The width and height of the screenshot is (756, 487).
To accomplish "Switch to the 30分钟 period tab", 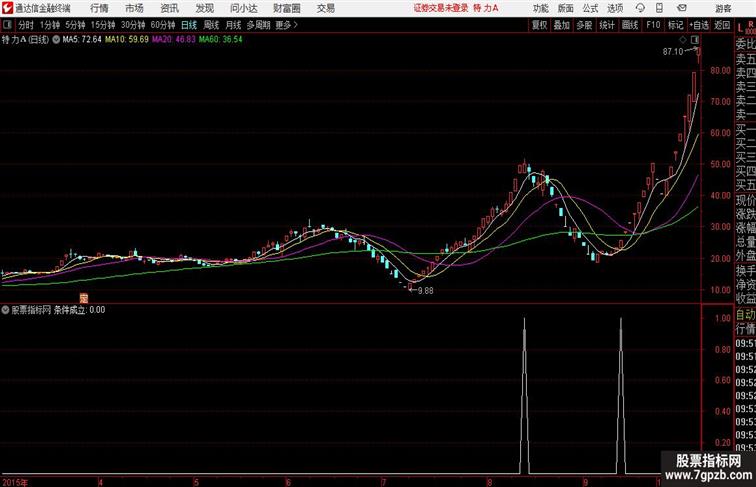I will tap(133, 25).
